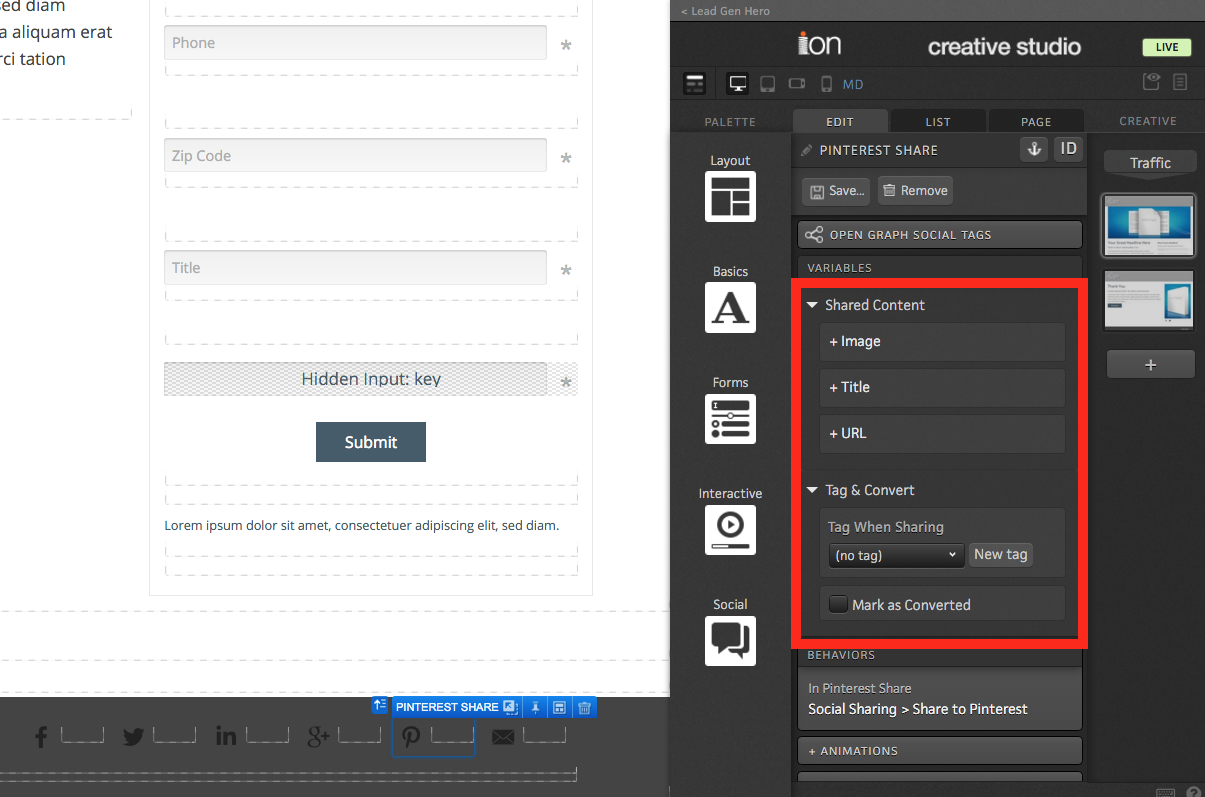Click the keyboard shortcuts icon
The width and height of the screenshot is (1205, 797).
1166,793
